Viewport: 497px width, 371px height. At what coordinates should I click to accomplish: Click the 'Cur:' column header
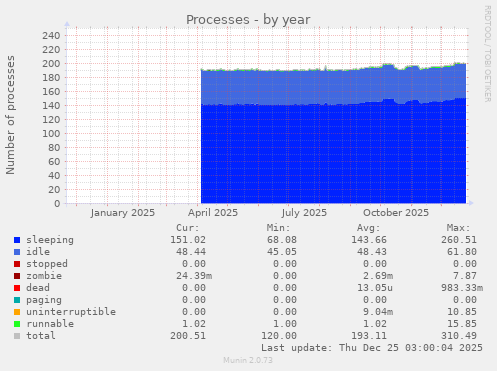[188, 228]
